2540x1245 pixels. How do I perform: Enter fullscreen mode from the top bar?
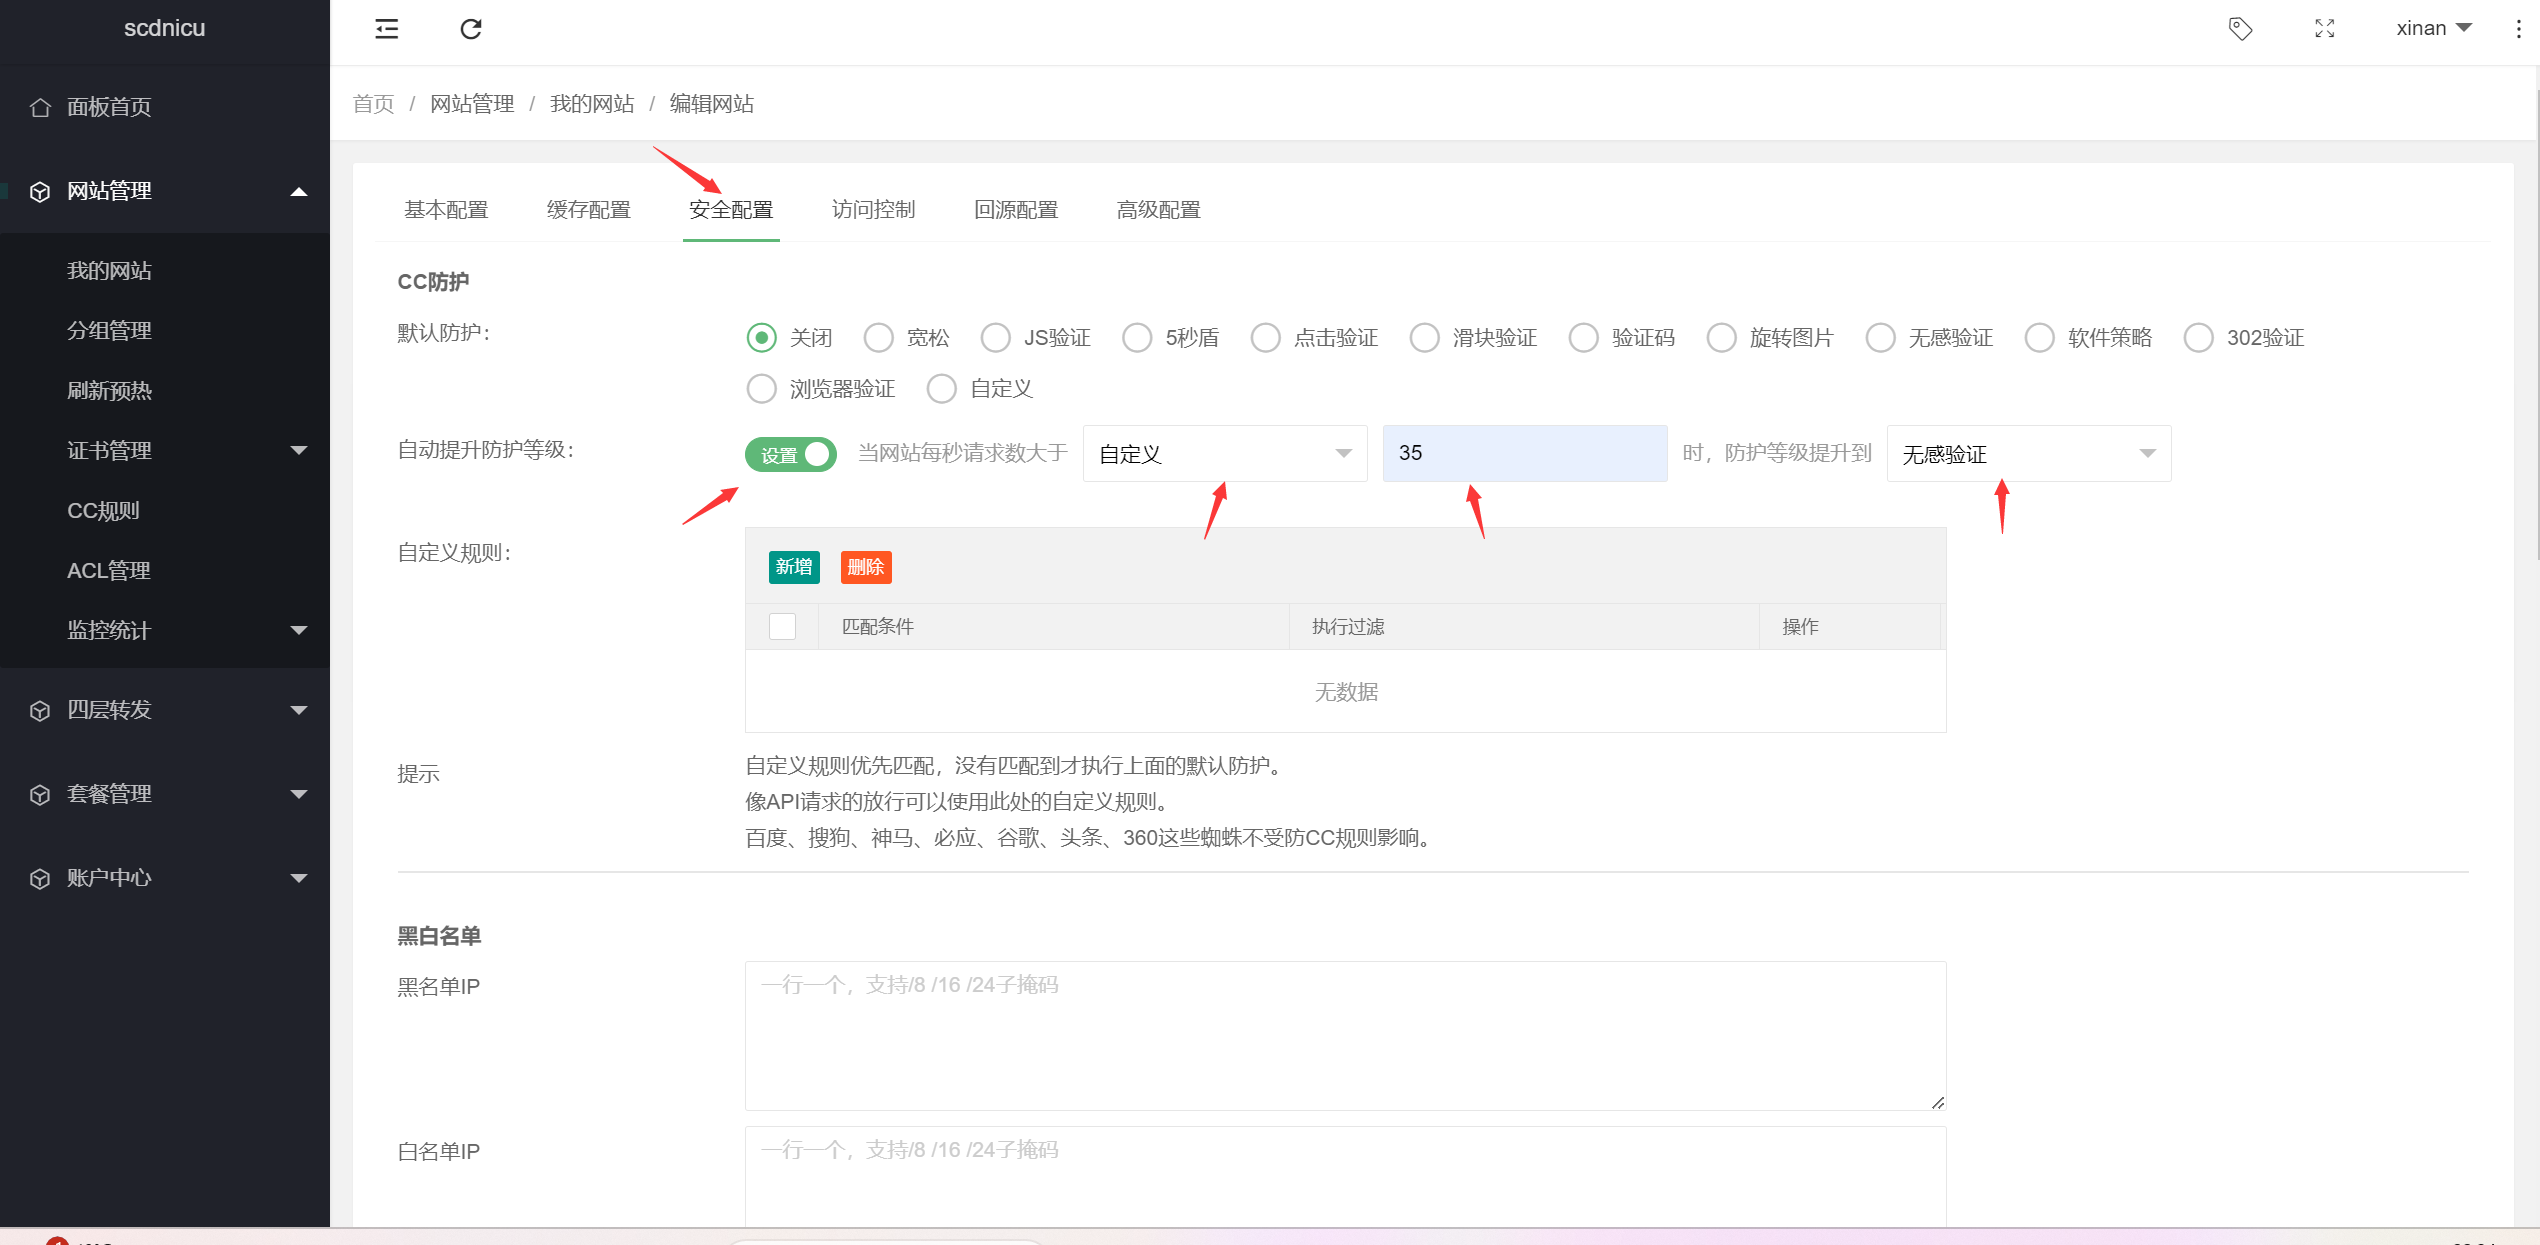click(x=2325, y=29)
